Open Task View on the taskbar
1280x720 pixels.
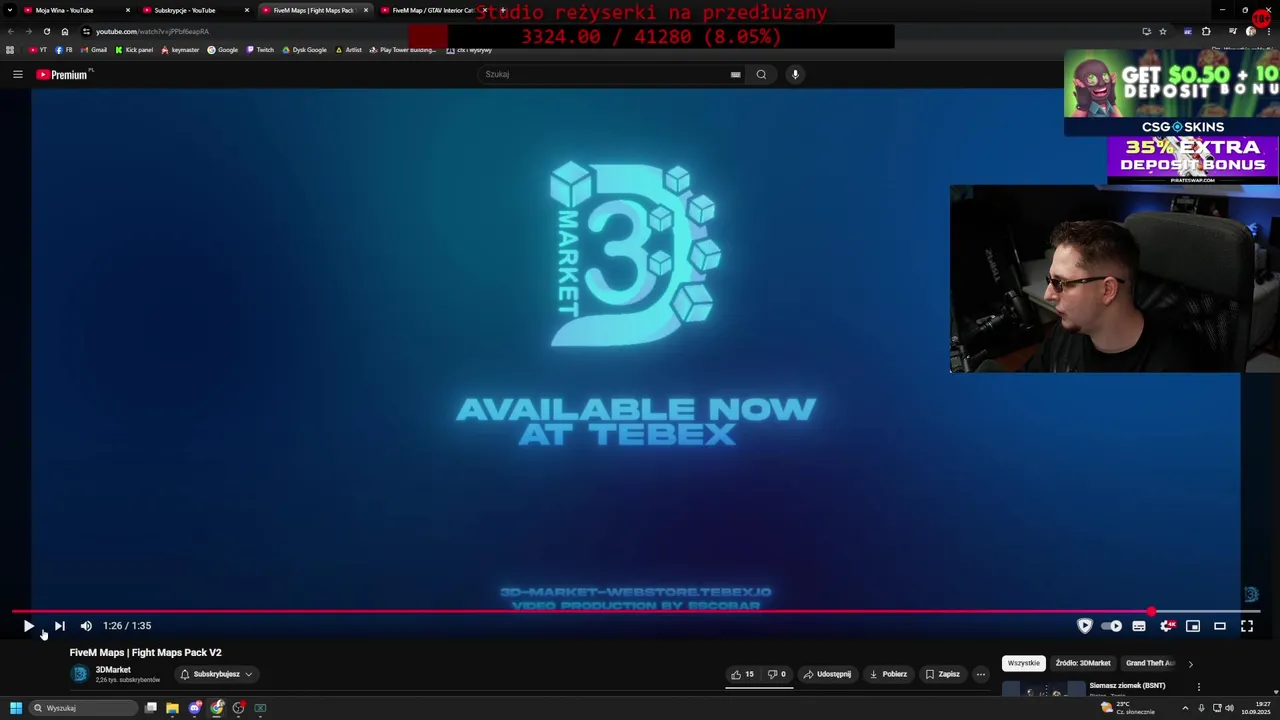(x=151, y=708)
